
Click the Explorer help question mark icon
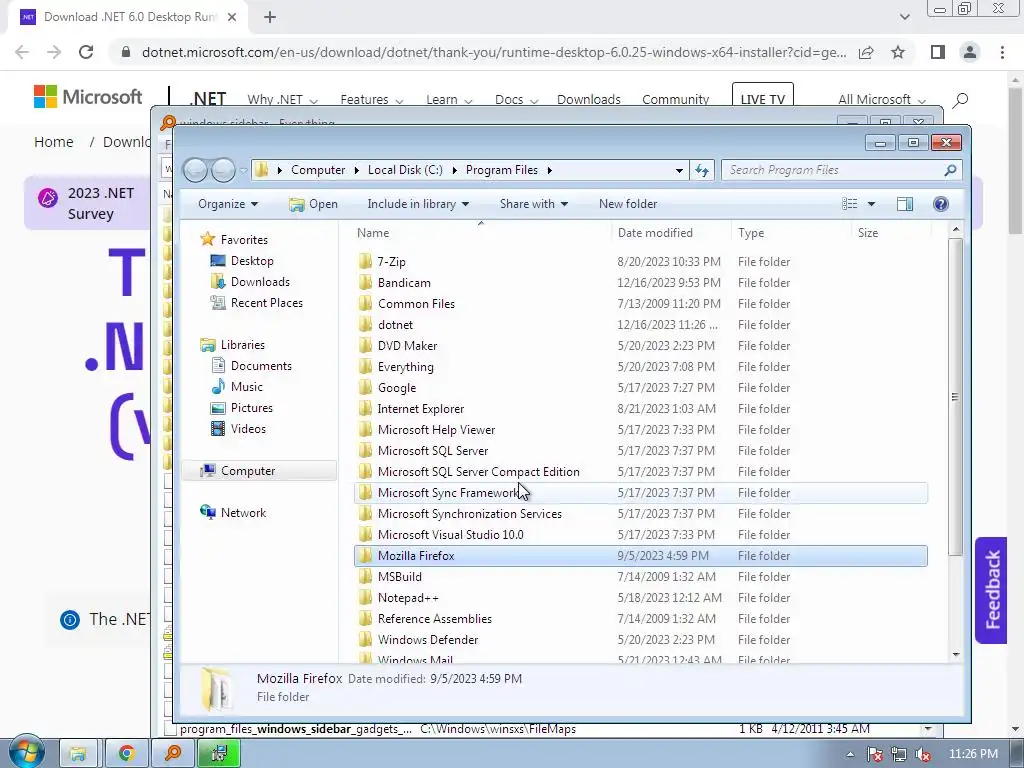point(940,204)
